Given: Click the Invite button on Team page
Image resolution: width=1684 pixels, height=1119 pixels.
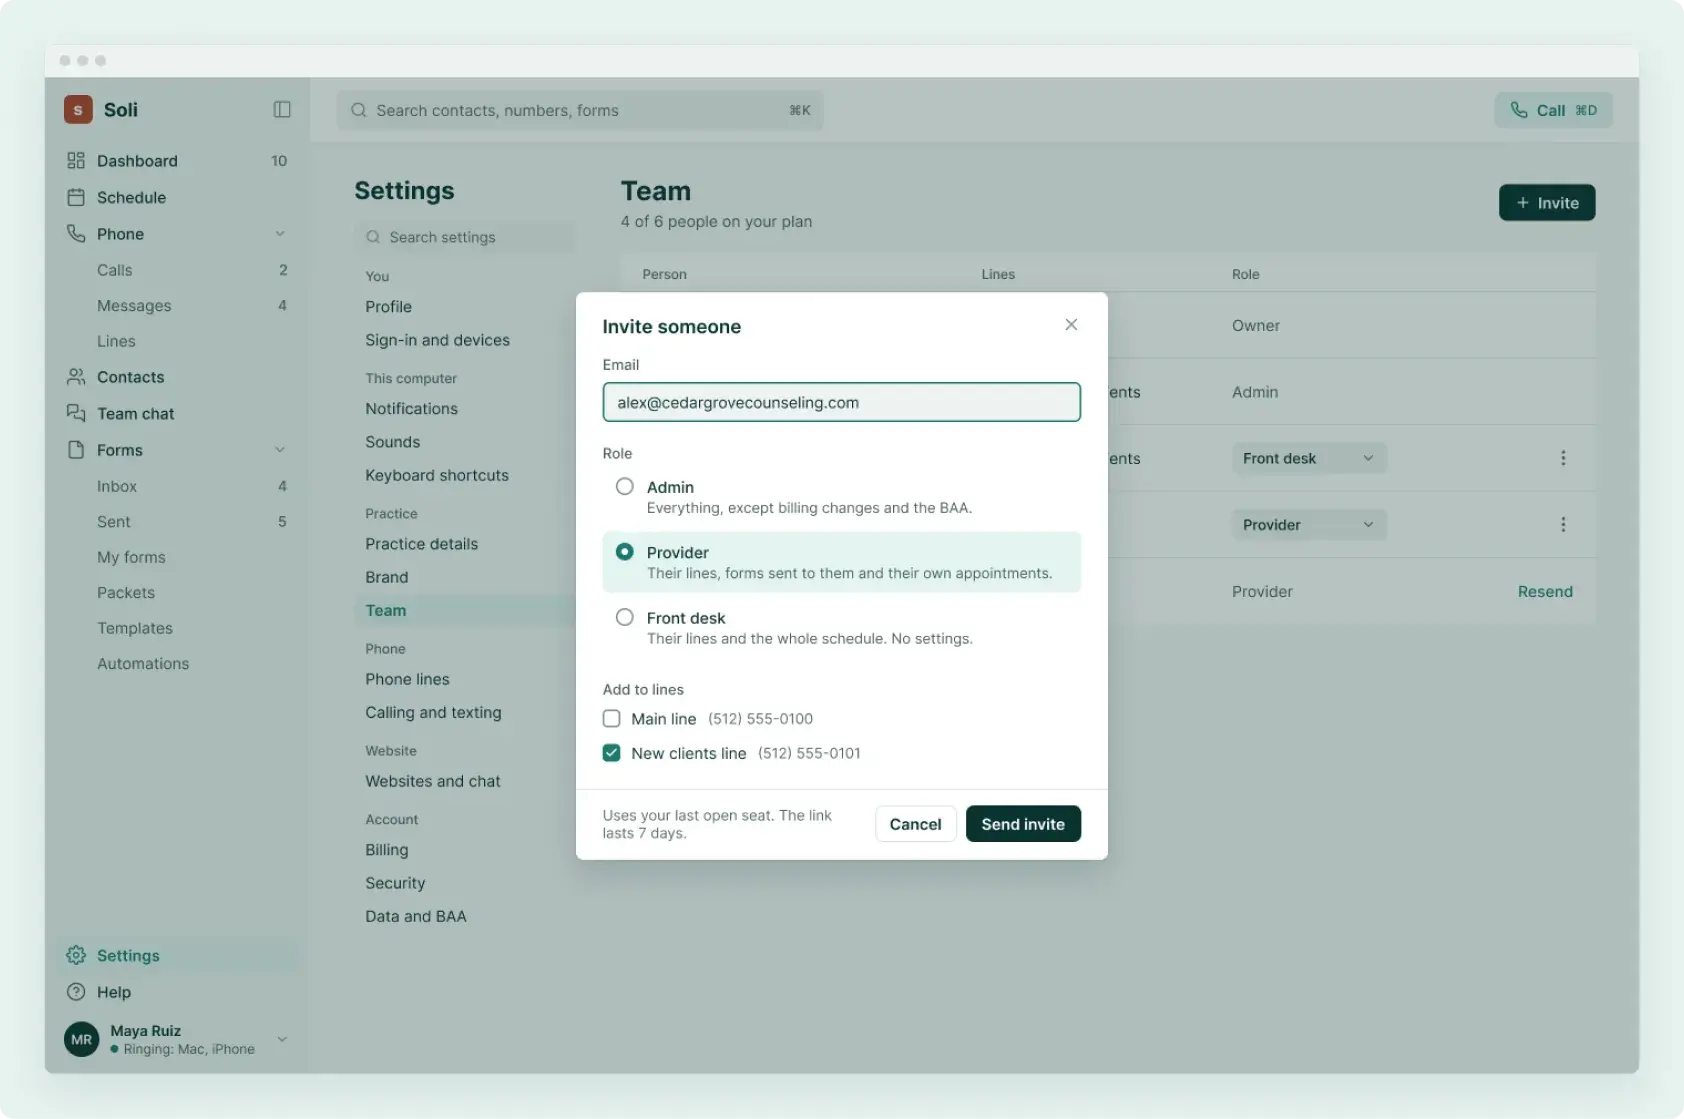Looking at the screenshot, I should (x=1547, y=203).
